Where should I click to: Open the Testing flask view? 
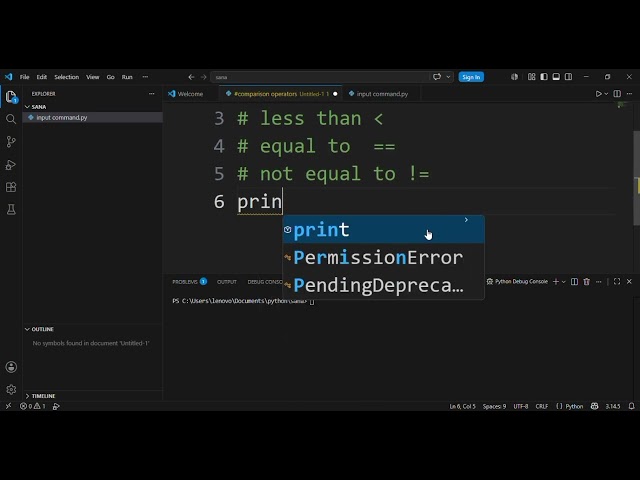tap(11, 209)
